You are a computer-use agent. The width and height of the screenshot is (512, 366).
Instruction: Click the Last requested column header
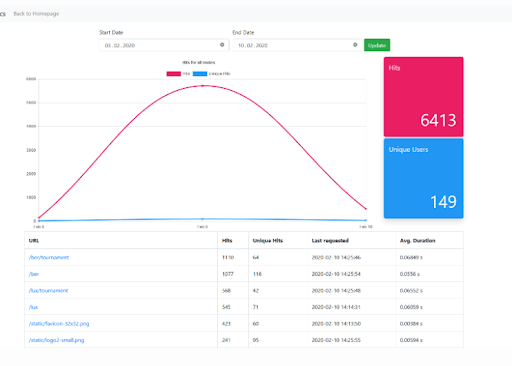(330, 241)
